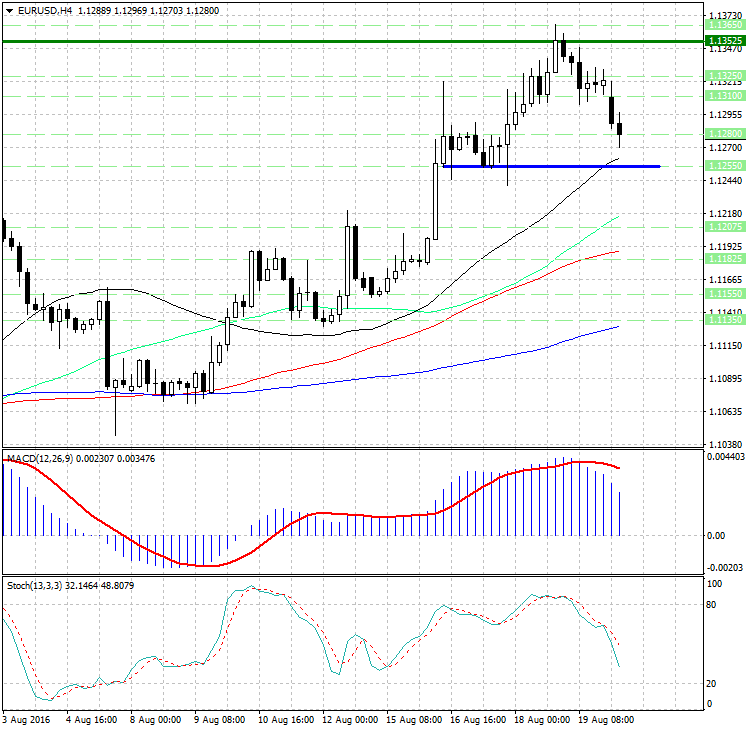The image size is (746, 731).
Task: Click the 8 Aug 00:00 time label
Action: (157, 719)
